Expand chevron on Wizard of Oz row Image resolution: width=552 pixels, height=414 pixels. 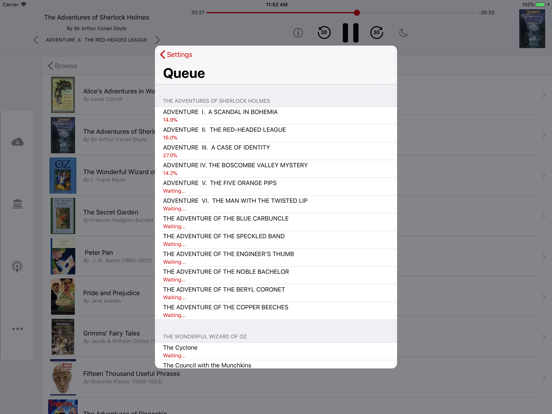coord(544,176)
